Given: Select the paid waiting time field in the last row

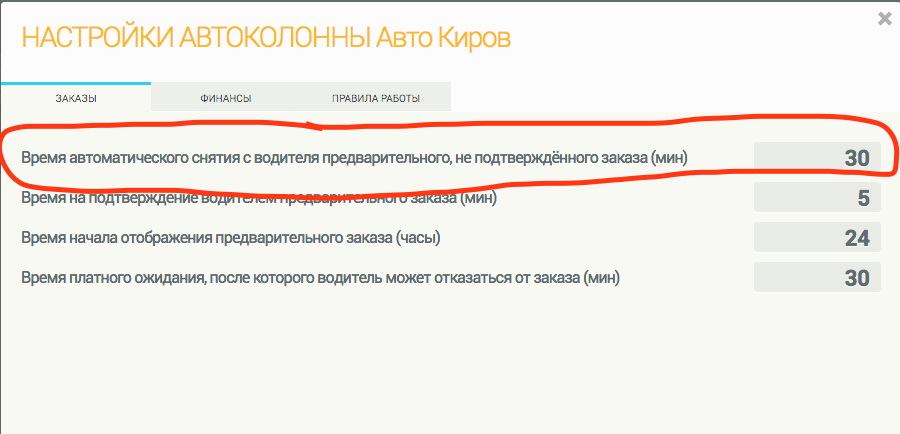Looking at the screenshot, I should tap(817, 278).
